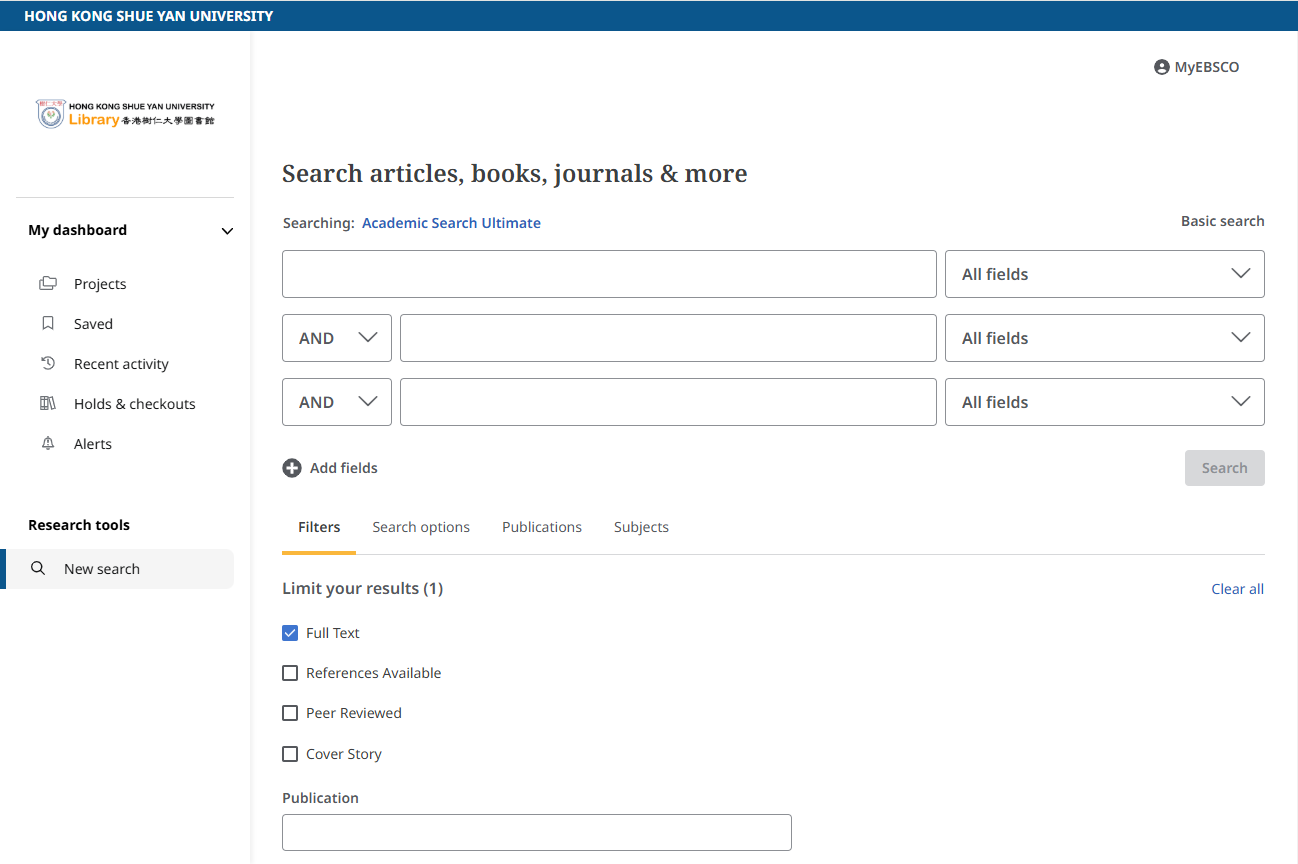This screenshot has height=864, width=1298.
Task: Click the Clear all link
Action: point(1237,589)
